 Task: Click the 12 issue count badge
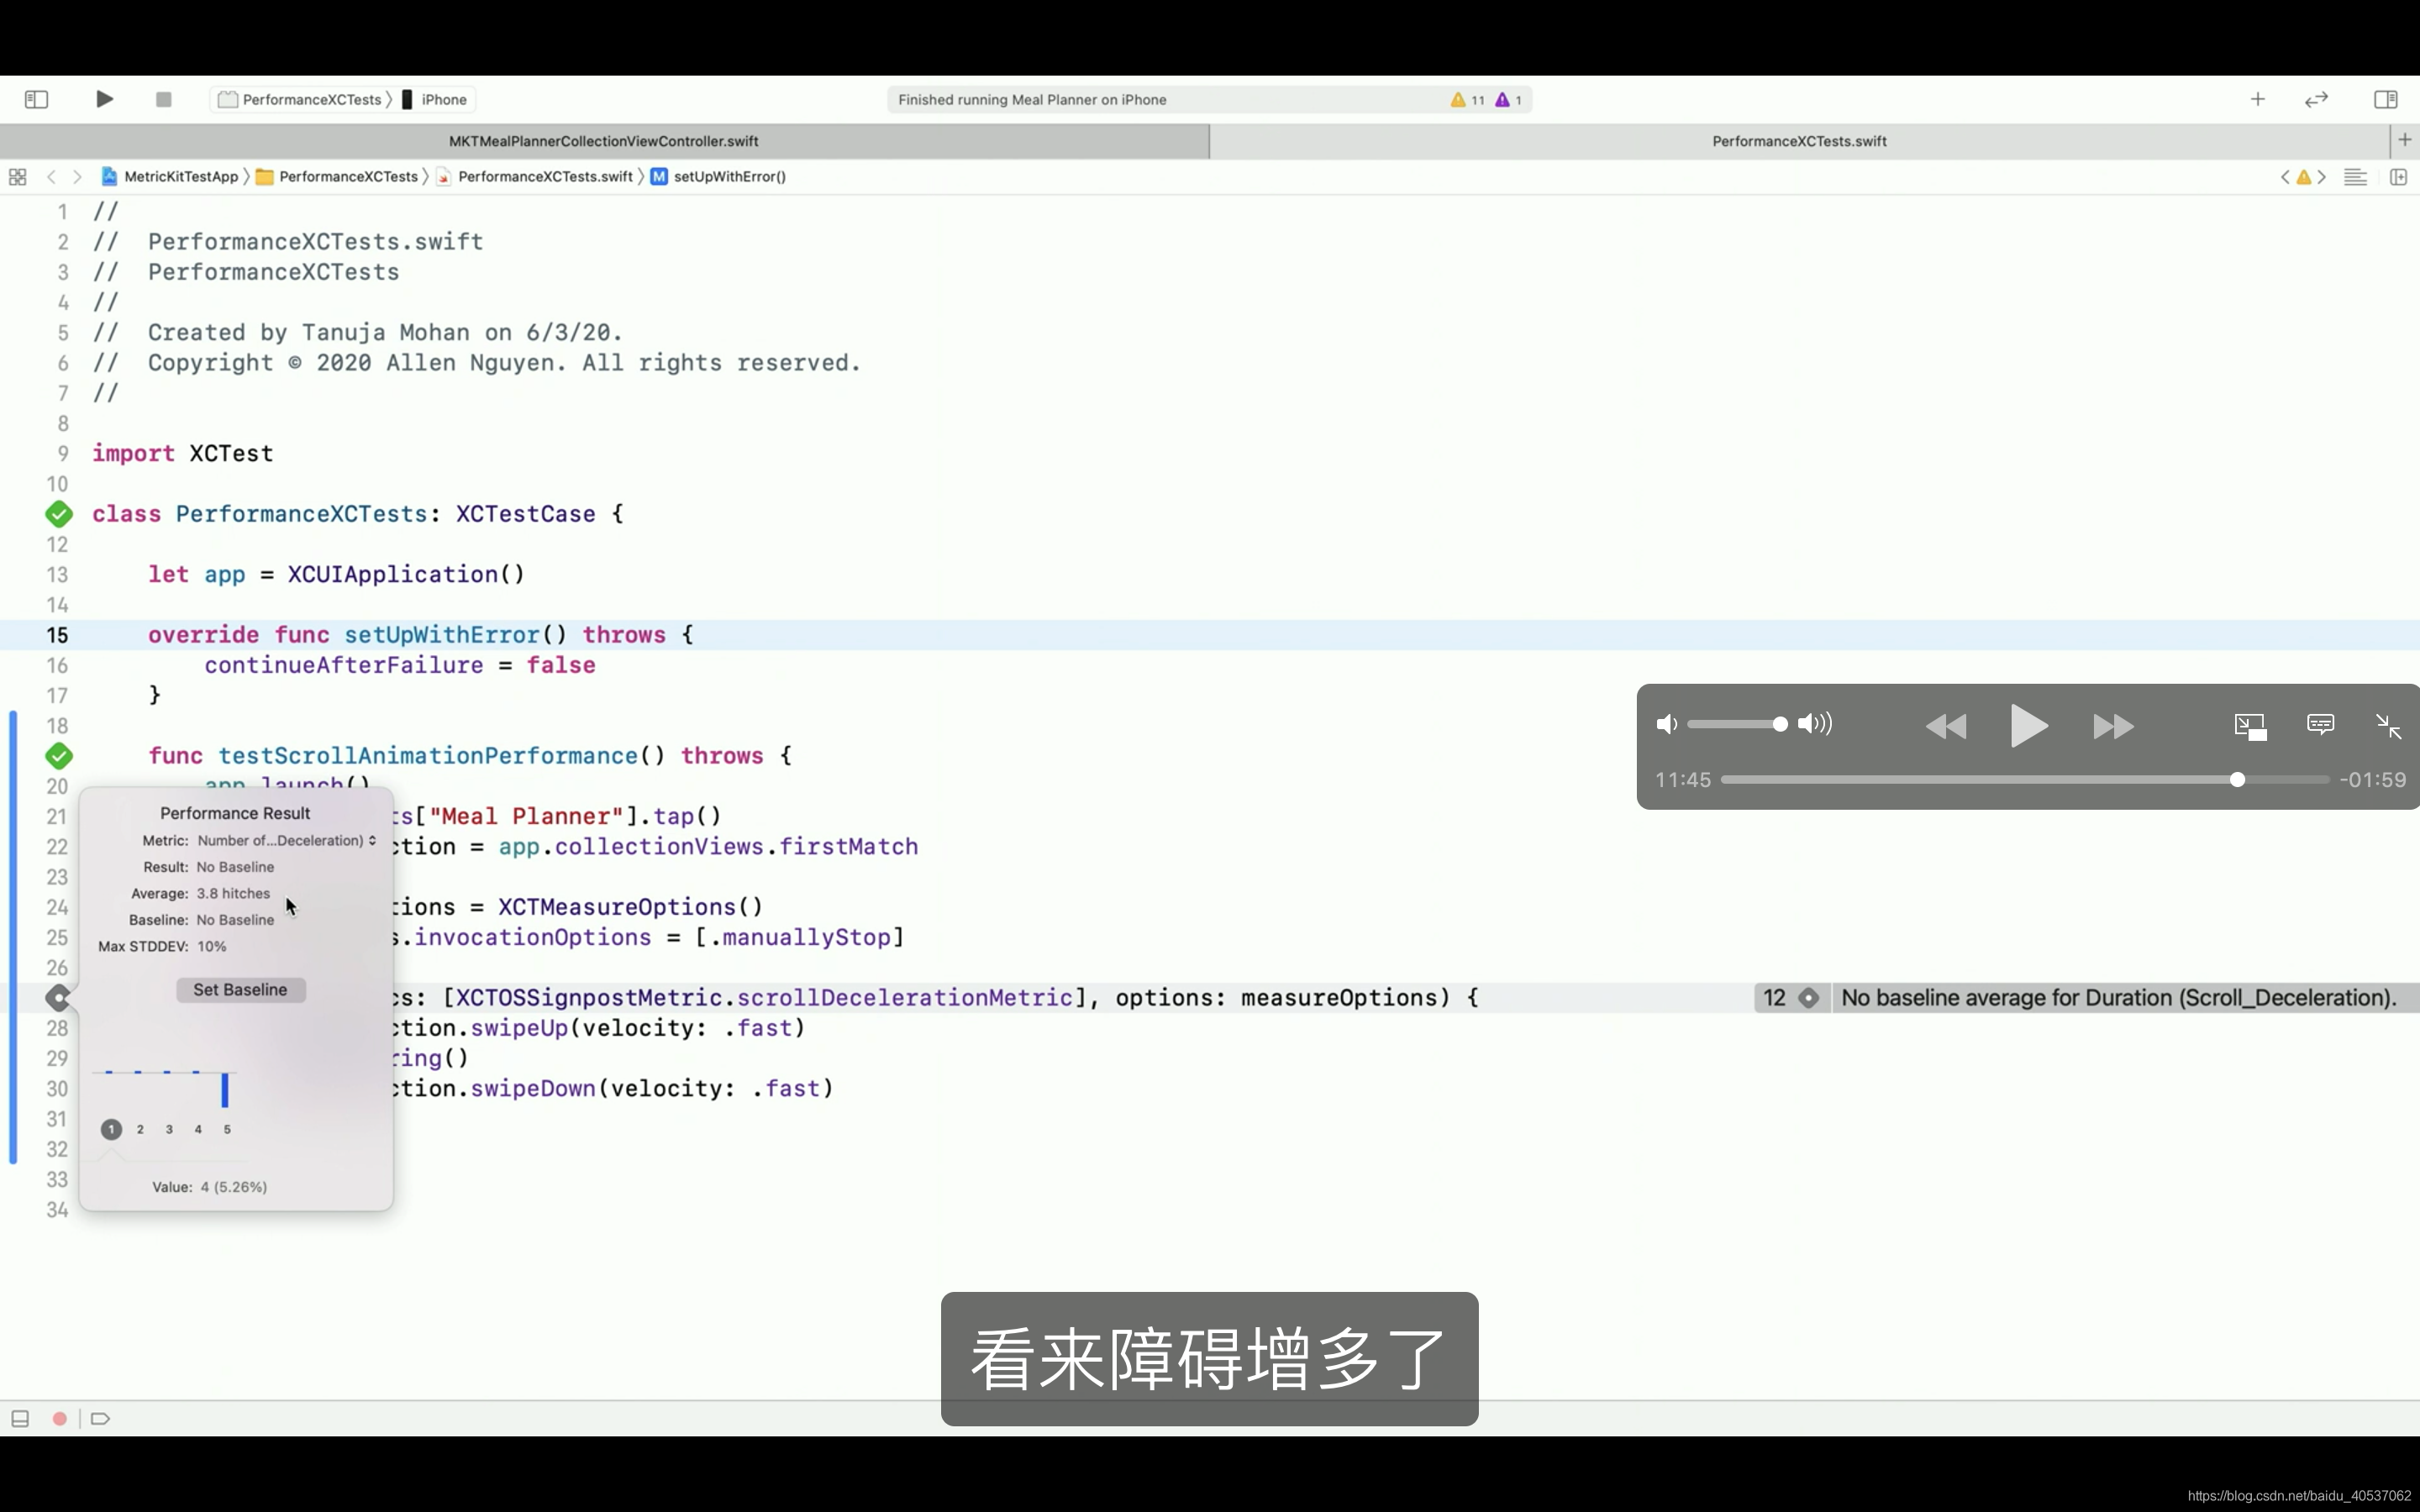1774,998
